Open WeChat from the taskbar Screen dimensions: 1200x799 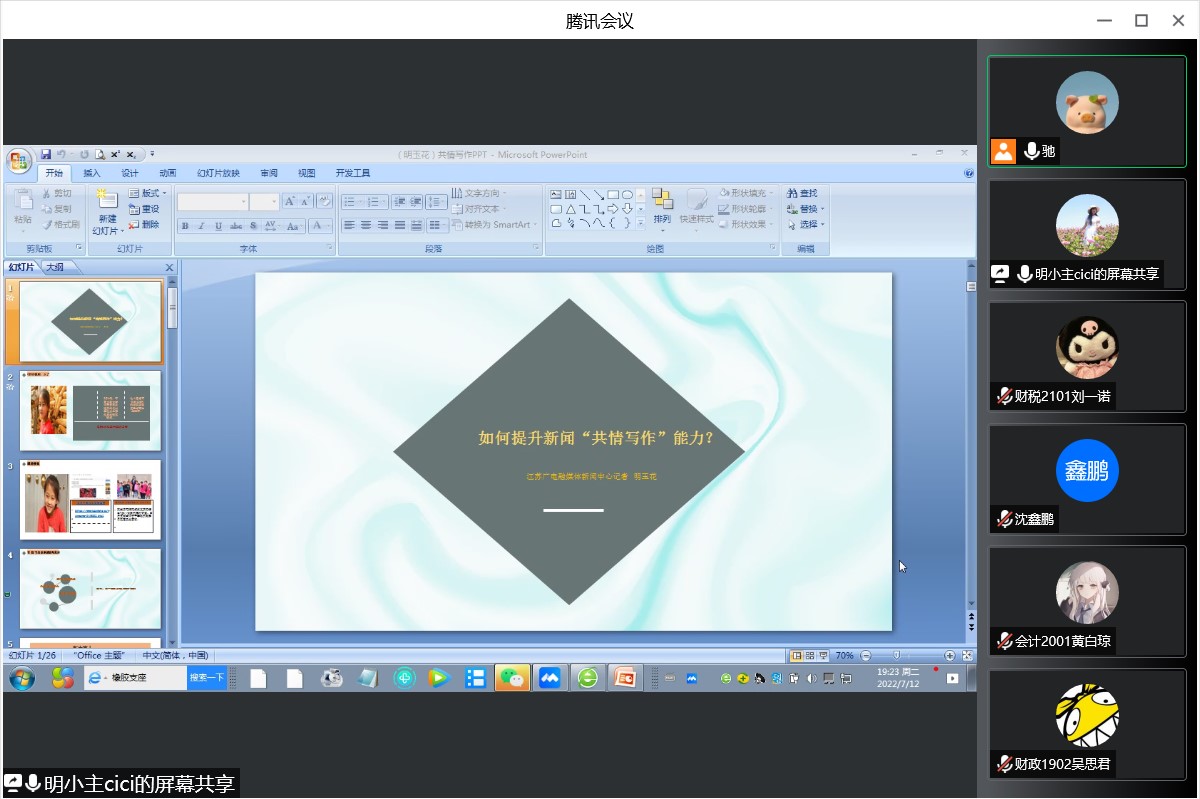coord(512,678)
